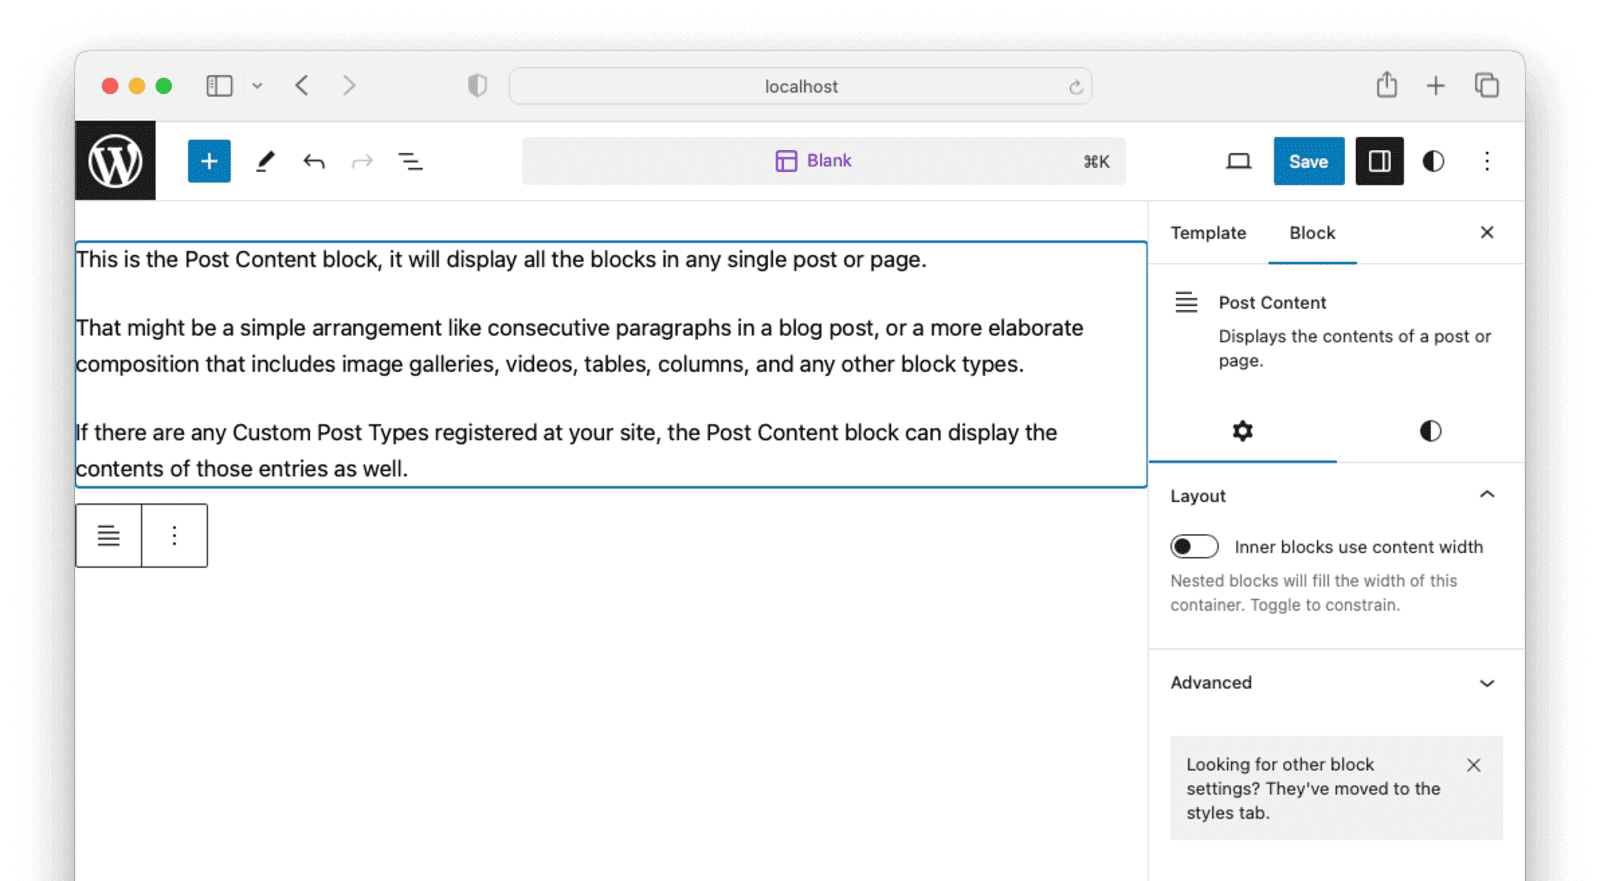Screen dimensions: 1600x881
Task: Open a new Safari tab
Action: coord(1436,86)
